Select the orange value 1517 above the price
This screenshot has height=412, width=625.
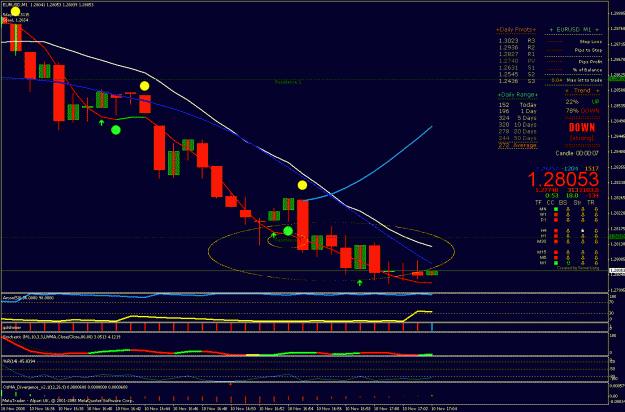click(x=592, y=169)
